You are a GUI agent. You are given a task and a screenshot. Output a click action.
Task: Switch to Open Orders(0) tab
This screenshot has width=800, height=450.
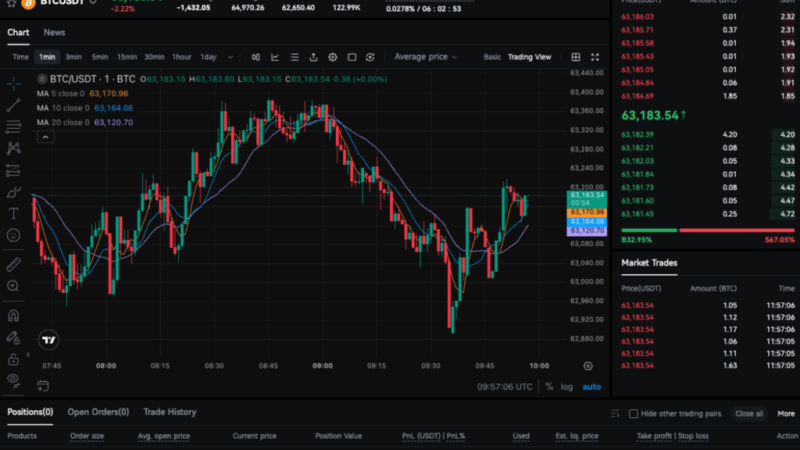pyautogui.click(x=98, y=412)
